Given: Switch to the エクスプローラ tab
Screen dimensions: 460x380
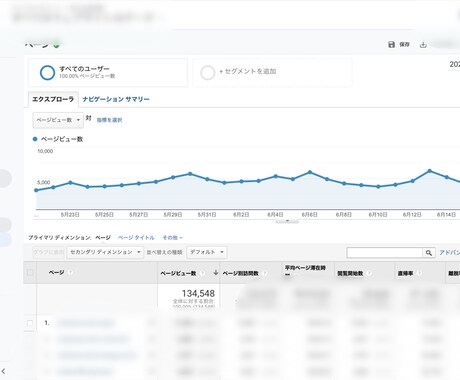Looking at the screenshot, I should (x=53, y=99).
